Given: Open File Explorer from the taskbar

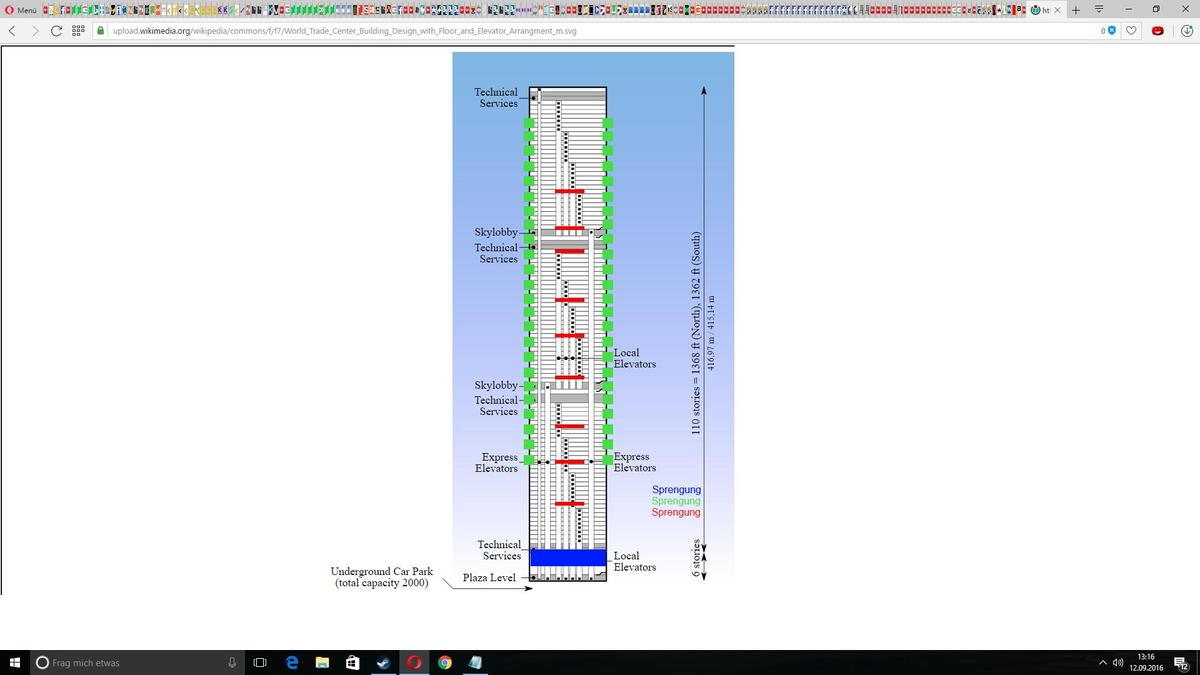Looking at the screenshot, I should click(322, 663).
